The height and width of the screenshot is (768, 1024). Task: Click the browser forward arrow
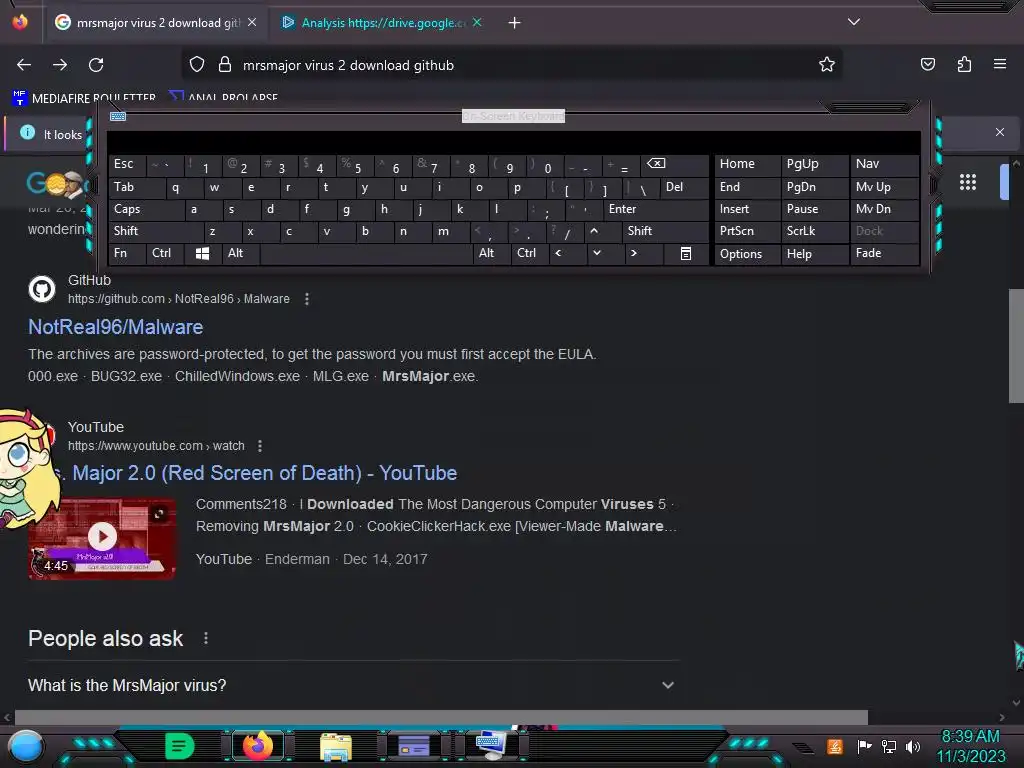[60, 65]
